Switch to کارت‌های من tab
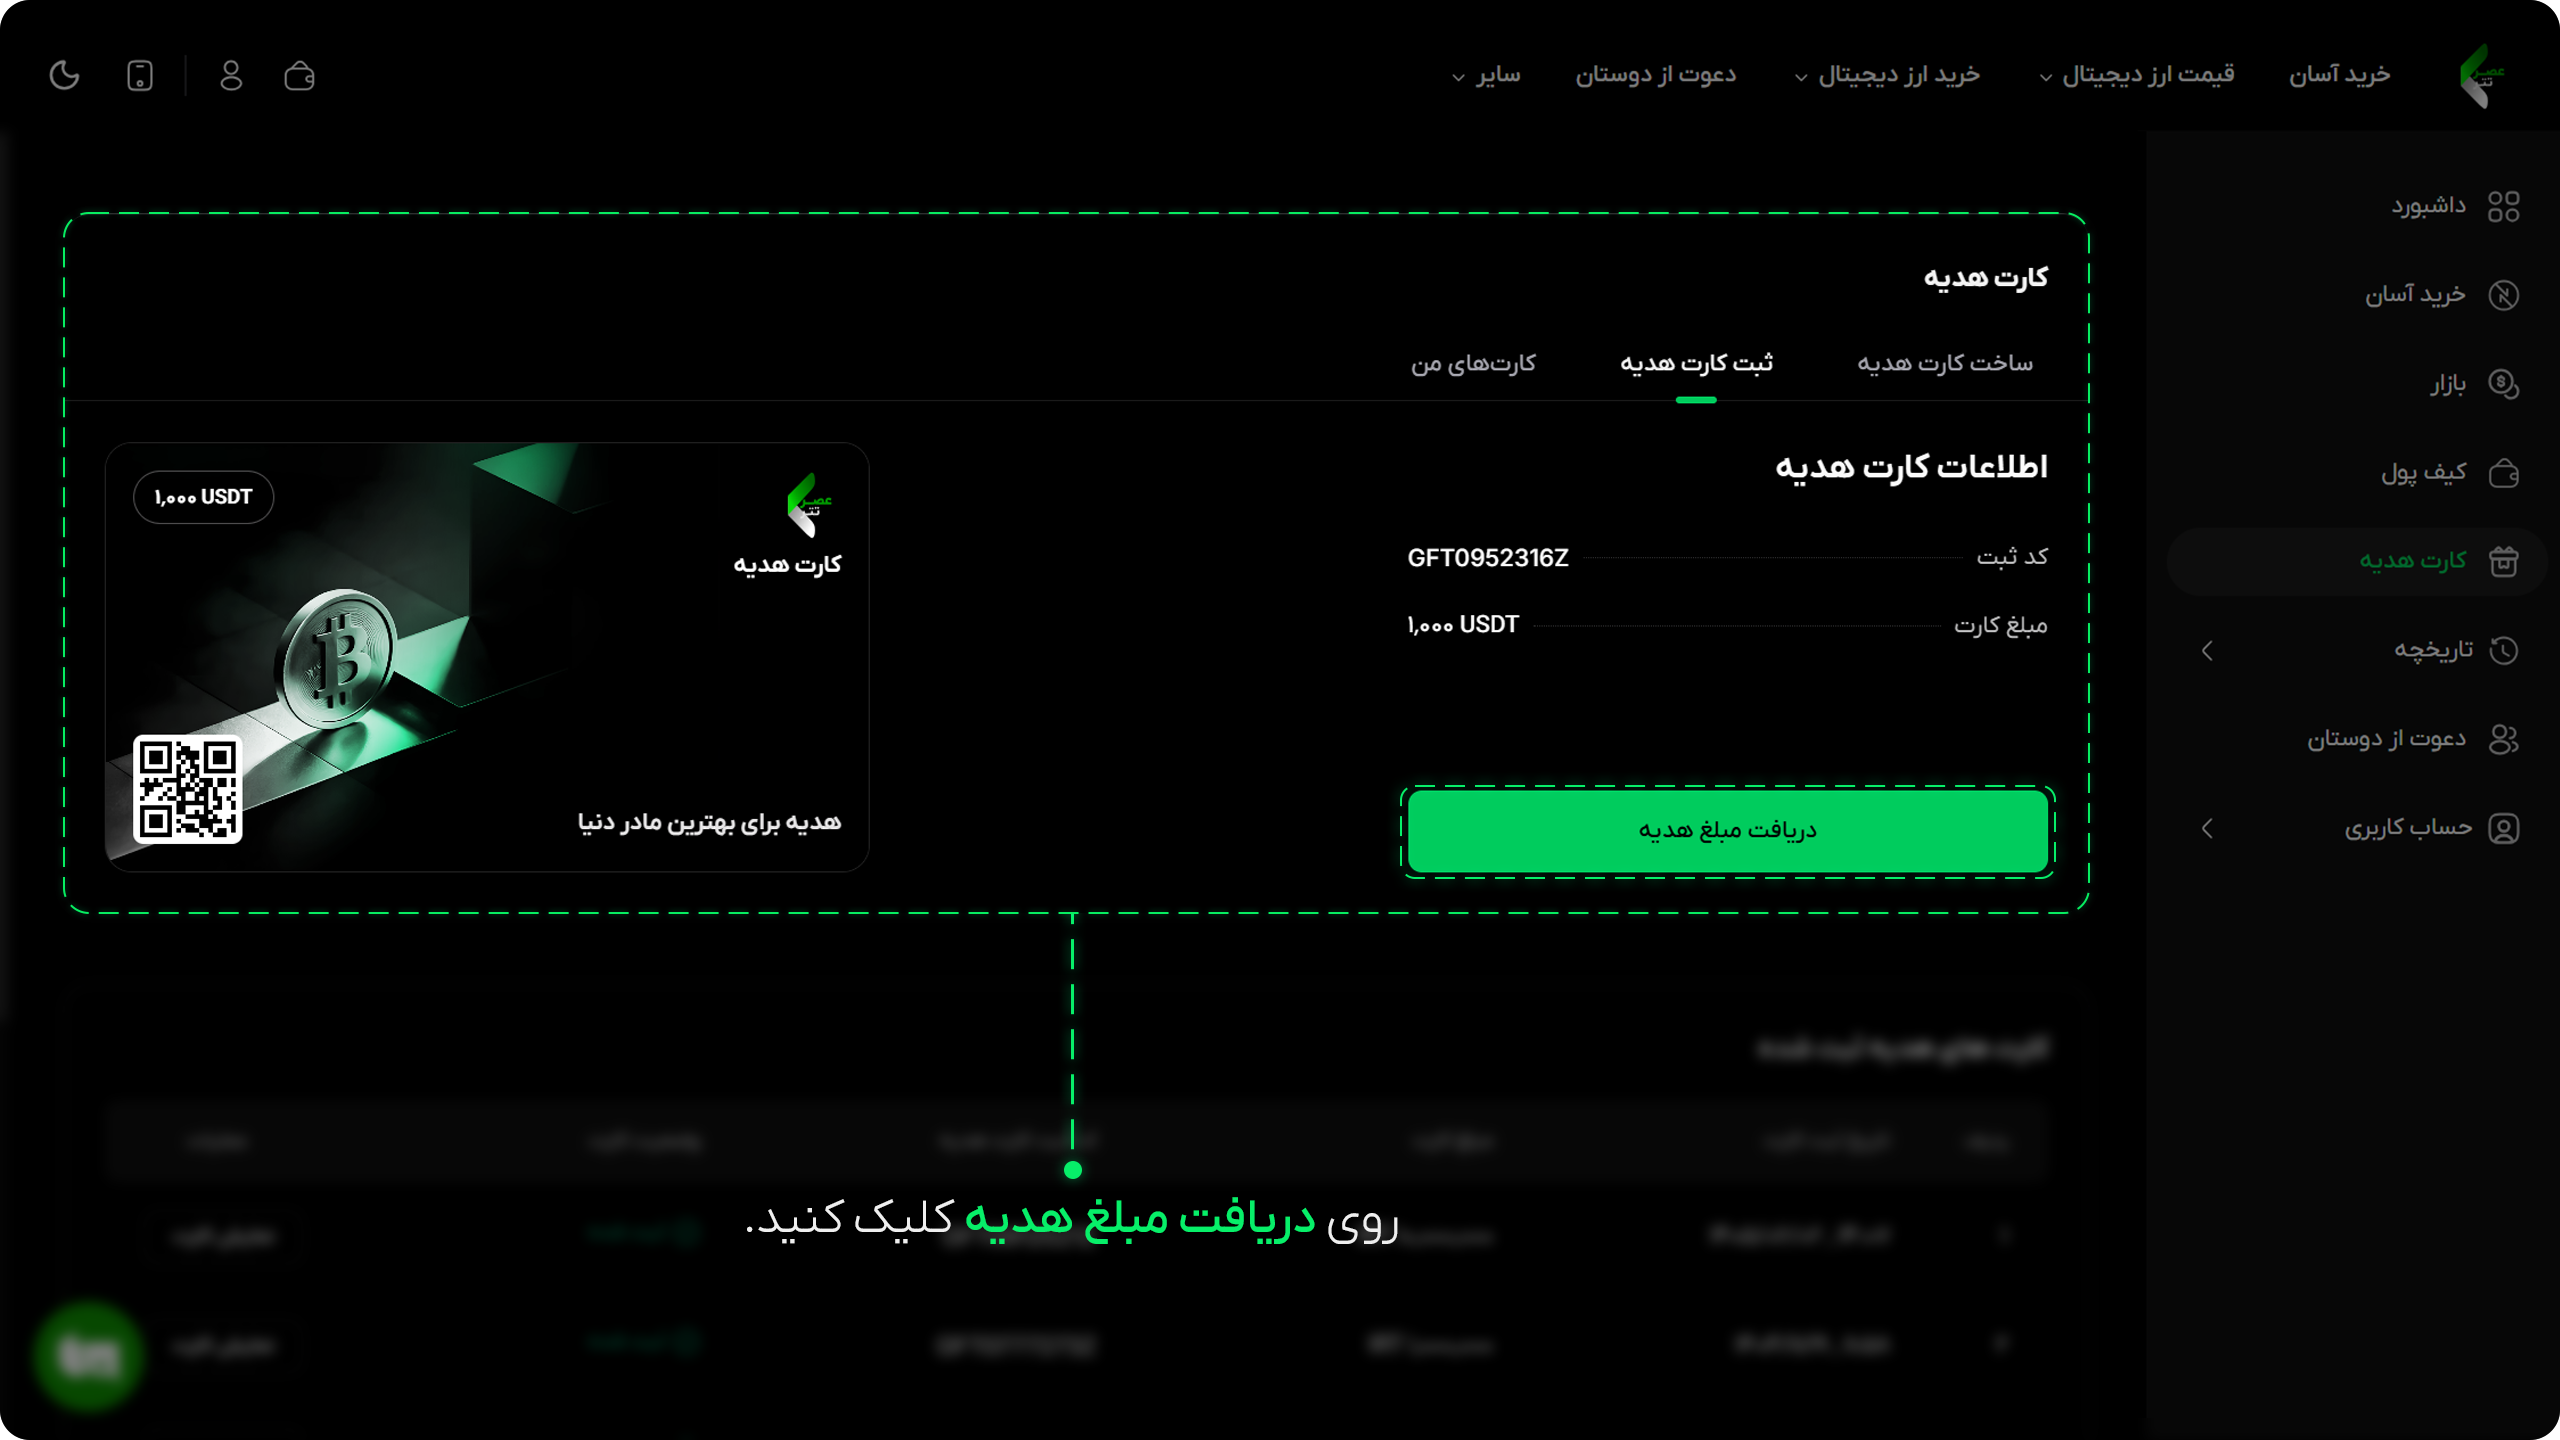The width and height of the screenshot is (2560, 1440). (1473, 363)
